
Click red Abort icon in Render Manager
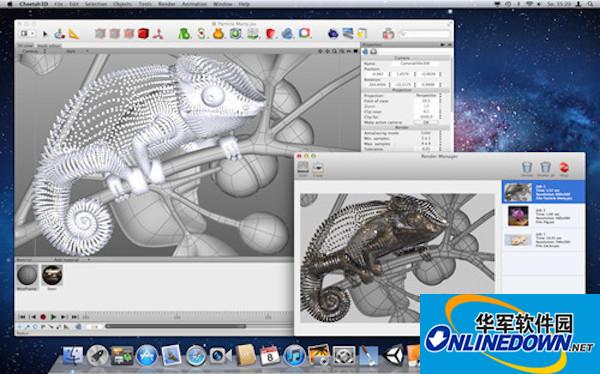point(564,169)
